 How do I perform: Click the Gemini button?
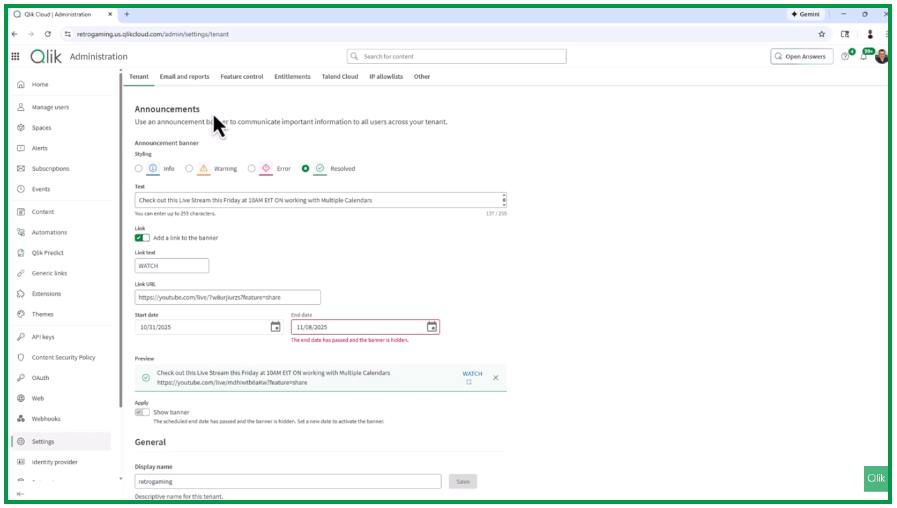[805, 14]
